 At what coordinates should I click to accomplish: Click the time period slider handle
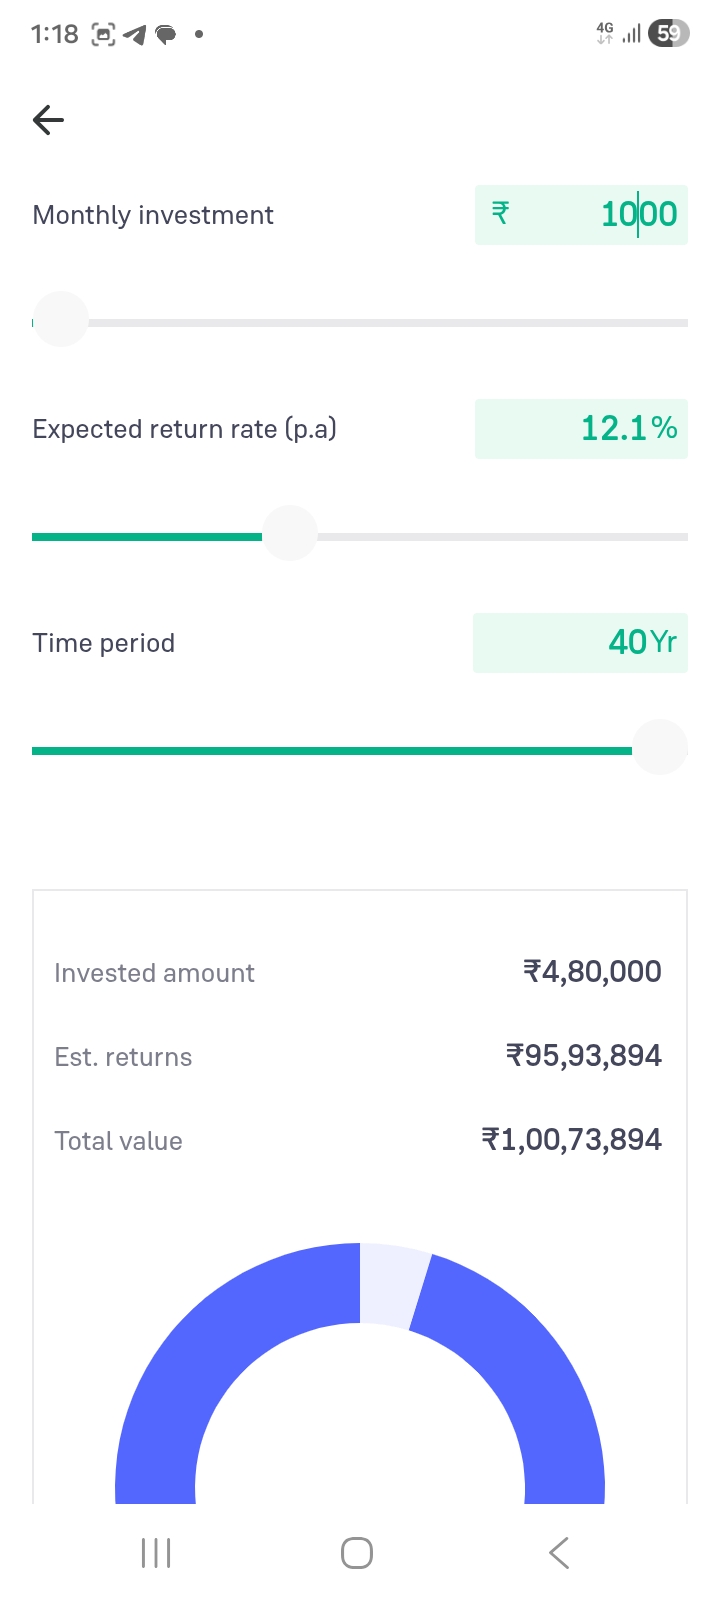click(x=660, y=747)
